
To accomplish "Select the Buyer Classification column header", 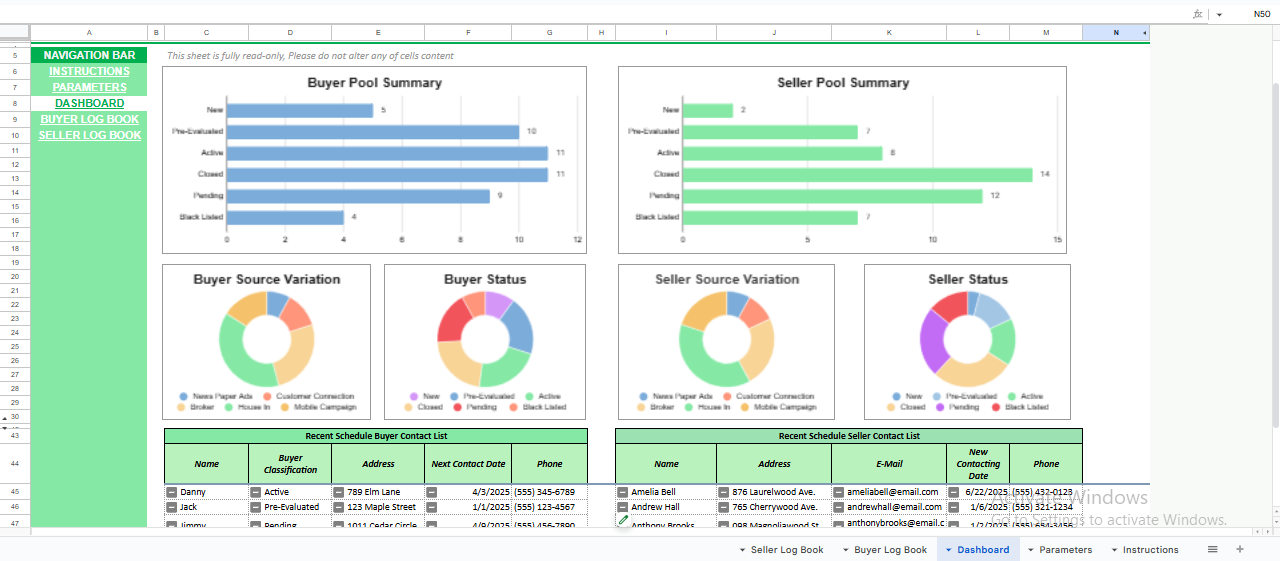I will coord(290,464).
